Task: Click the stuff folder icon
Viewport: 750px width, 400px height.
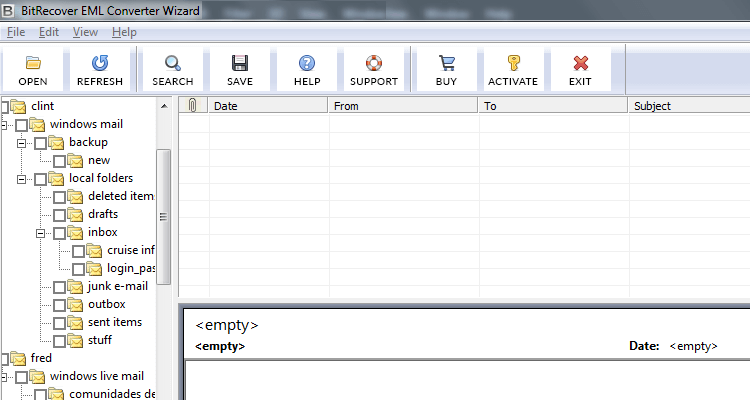Action: click(75, 340)
